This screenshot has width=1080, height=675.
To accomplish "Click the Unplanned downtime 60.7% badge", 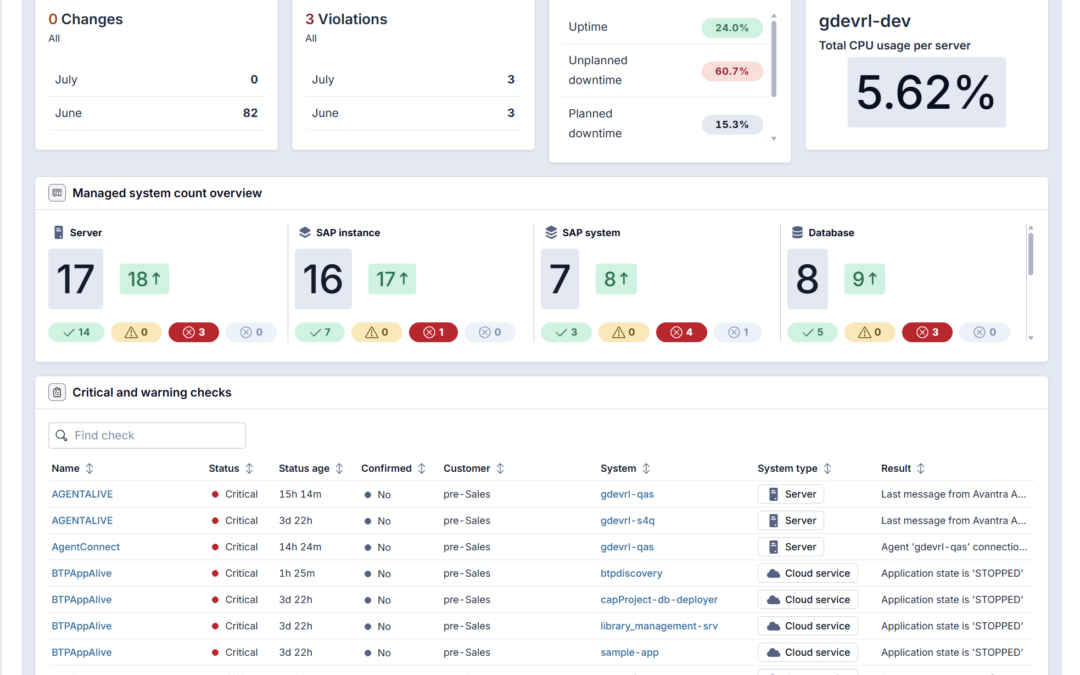I will point(731,71).
